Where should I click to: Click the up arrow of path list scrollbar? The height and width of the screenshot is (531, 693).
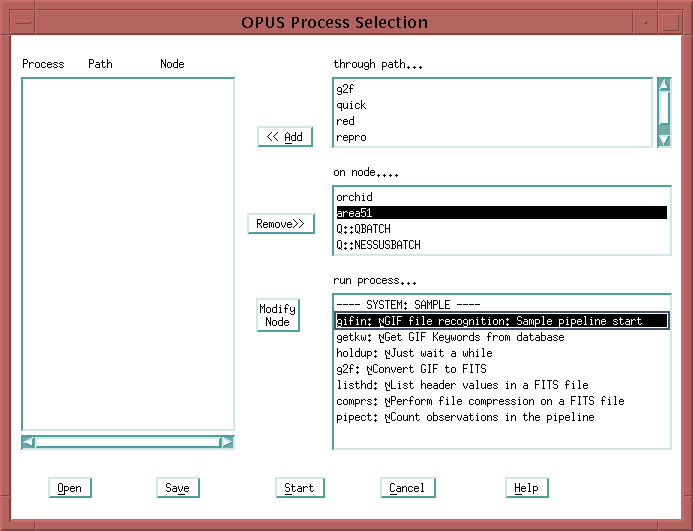(664, 86)
